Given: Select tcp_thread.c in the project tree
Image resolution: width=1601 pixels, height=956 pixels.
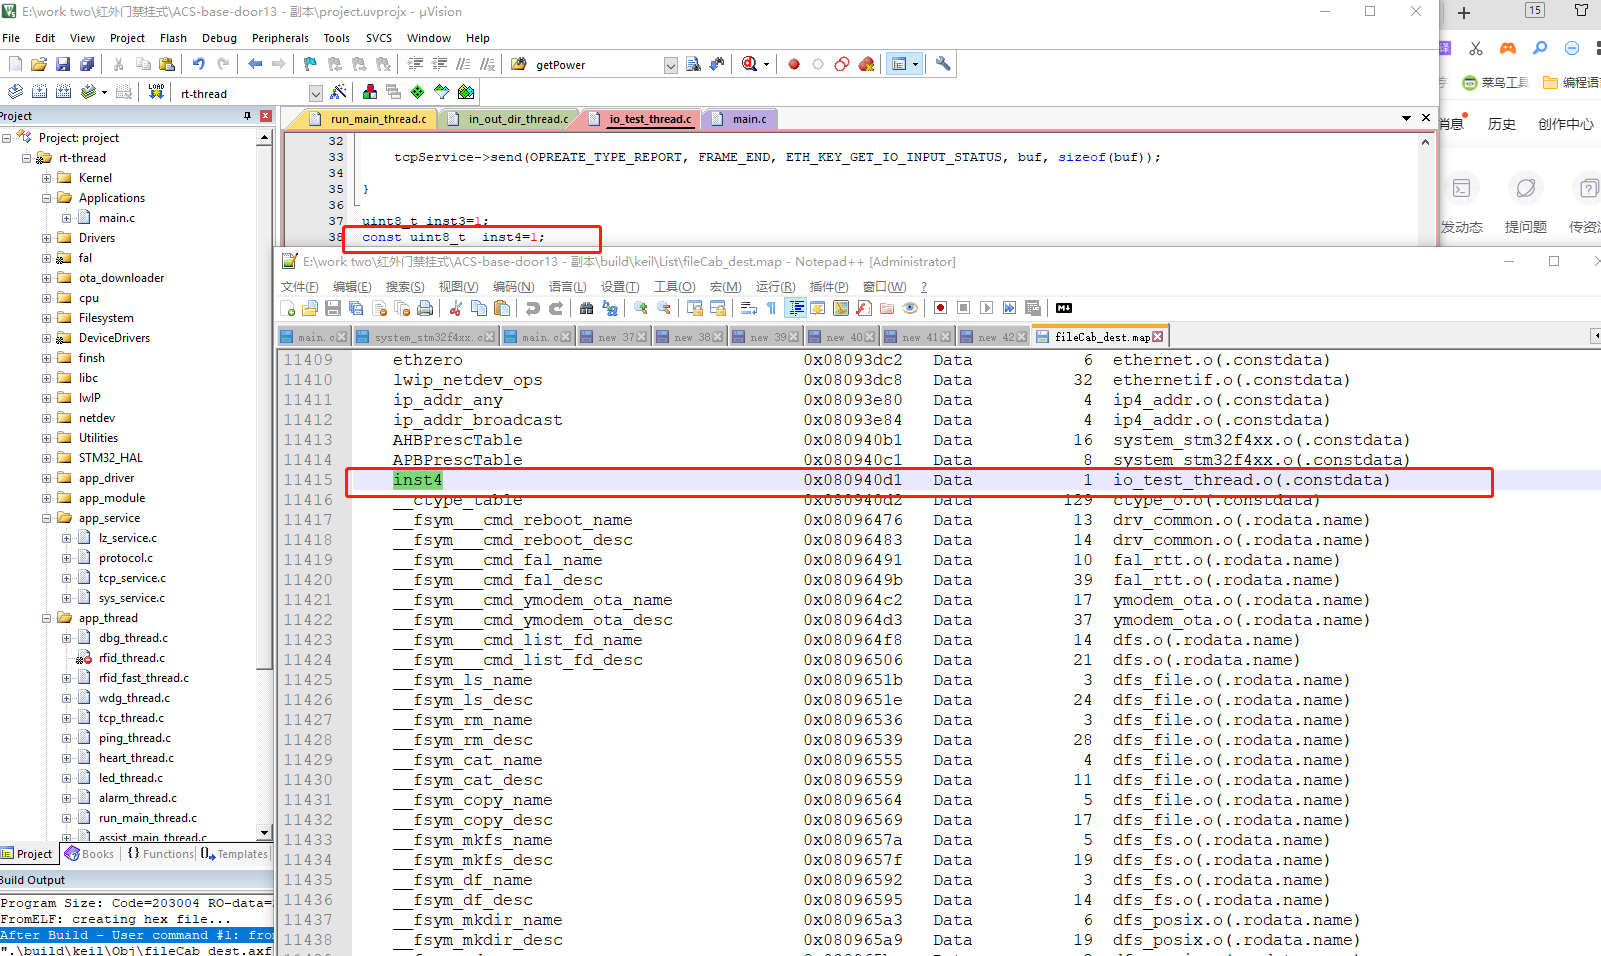Looking at the screenshot, I should click(x=131, y=718).
